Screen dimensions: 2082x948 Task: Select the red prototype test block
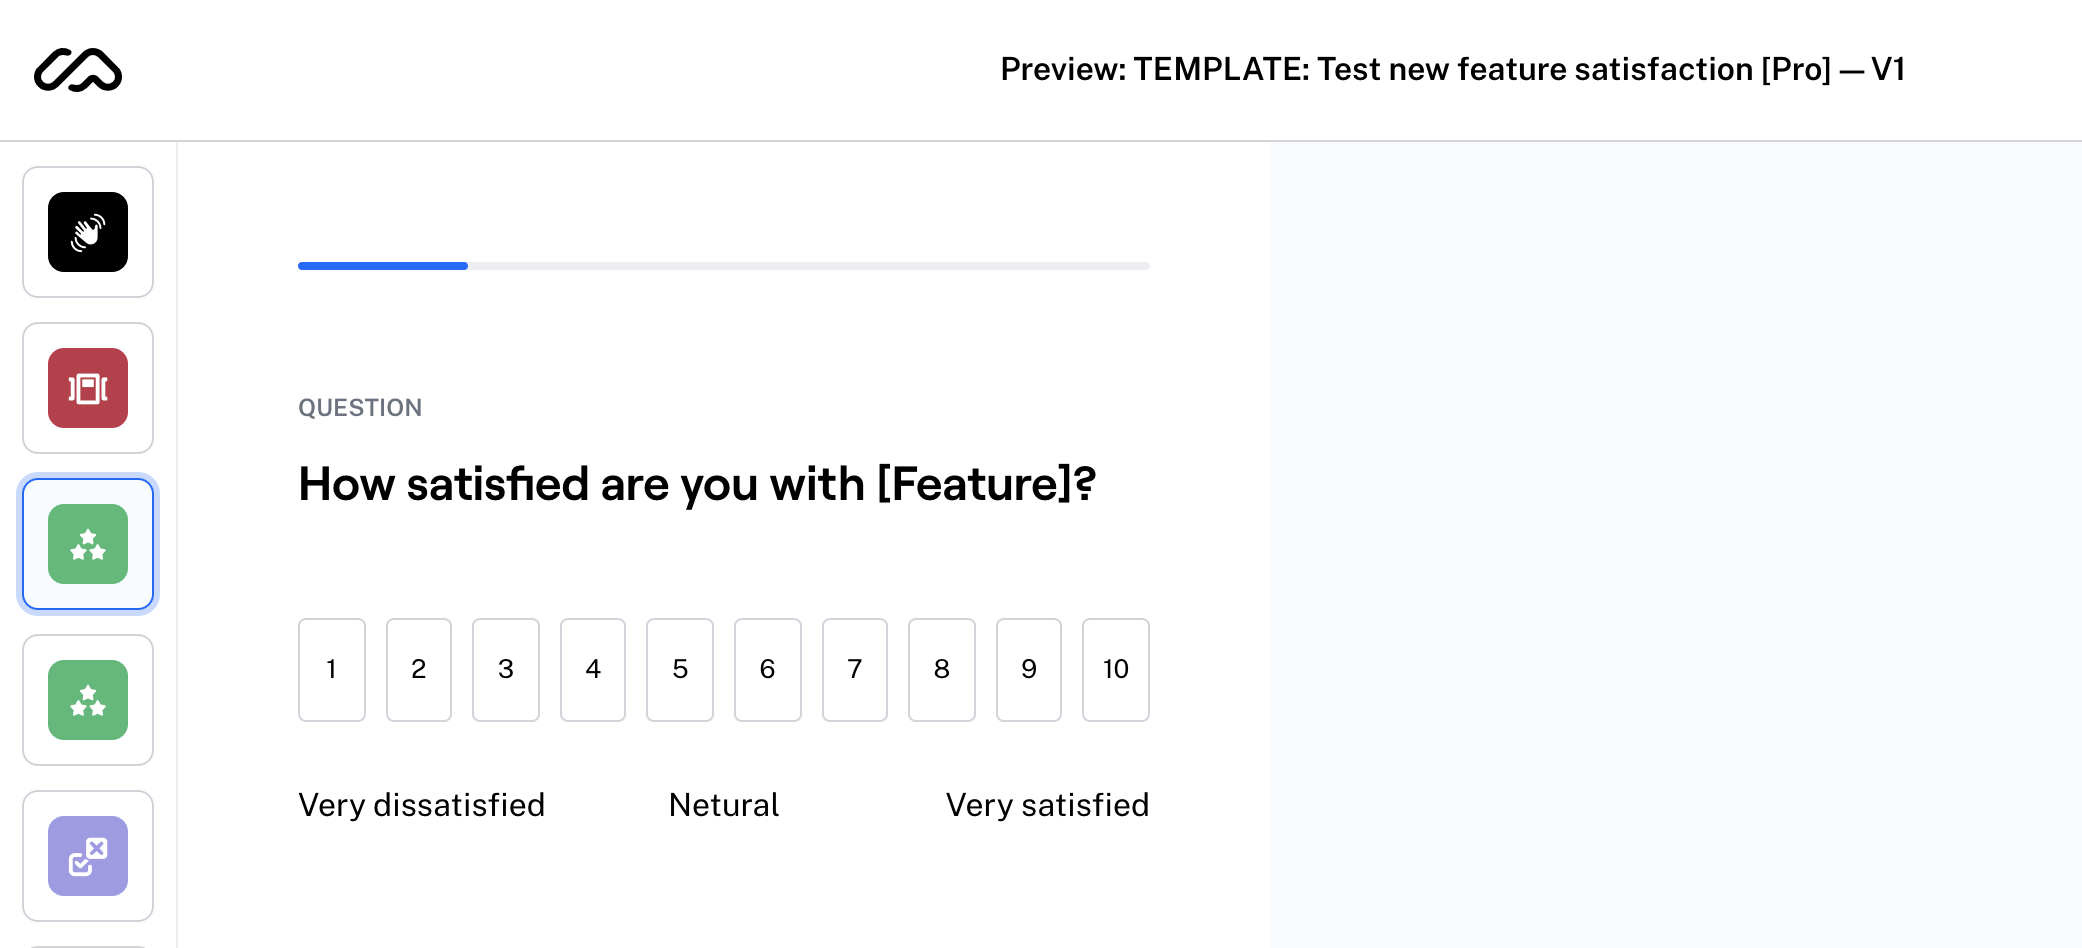88,388
